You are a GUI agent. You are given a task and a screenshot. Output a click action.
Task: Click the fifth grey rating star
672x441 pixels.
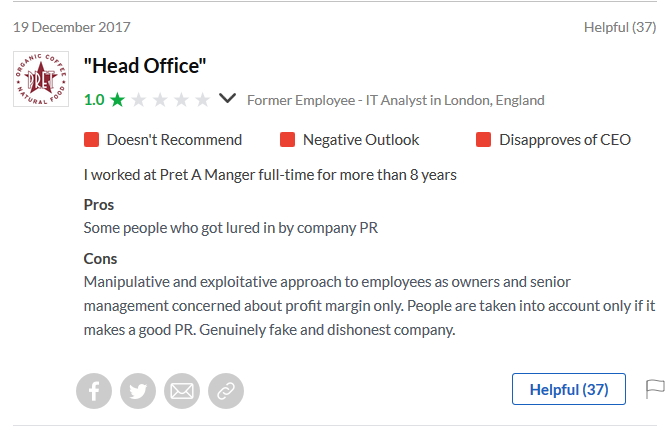(x=202, y=100)
